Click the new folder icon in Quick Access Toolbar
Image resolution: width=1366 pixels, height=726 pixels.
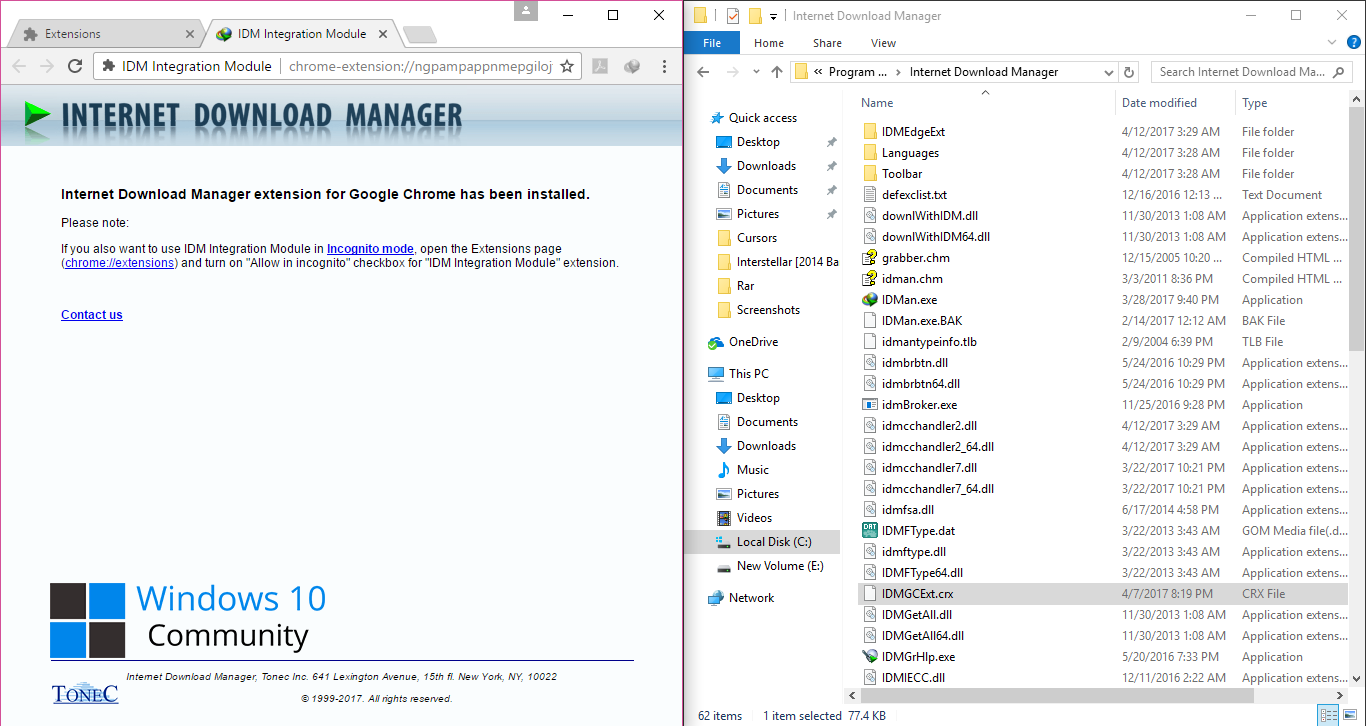tap(753, 15)
